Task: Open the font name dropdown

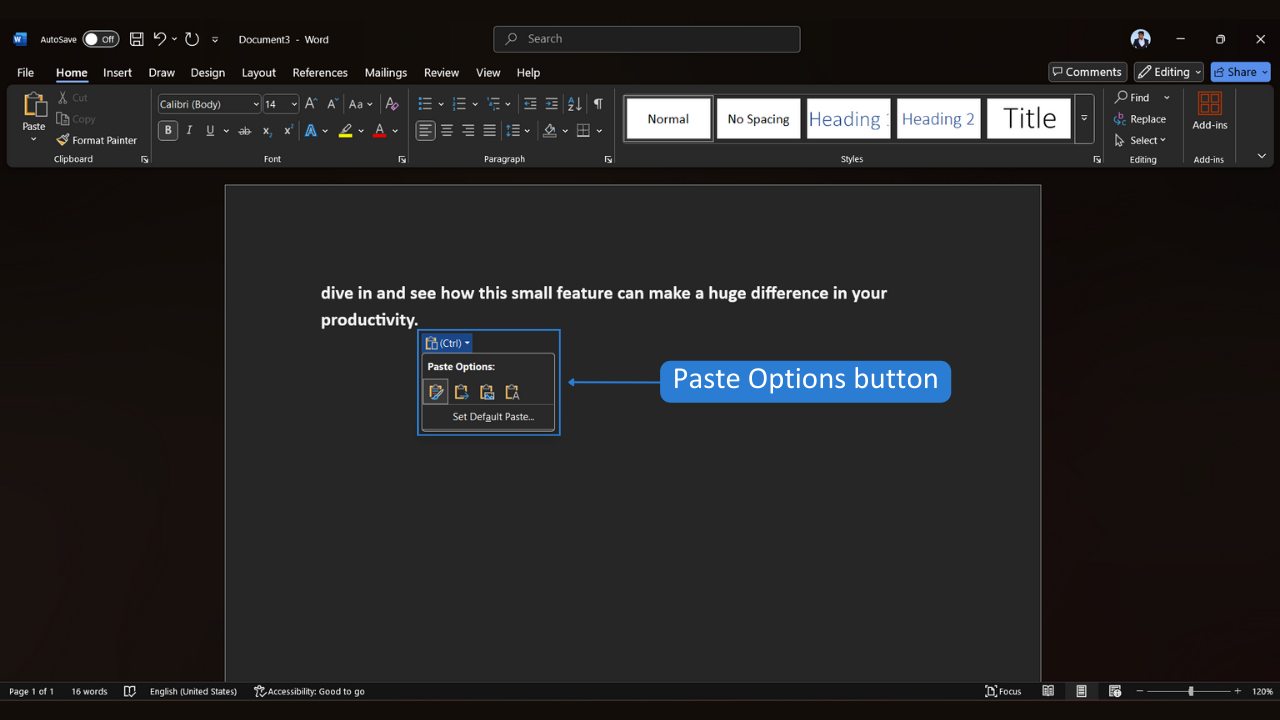Action: pyautogui.click(x=256, y=103)
